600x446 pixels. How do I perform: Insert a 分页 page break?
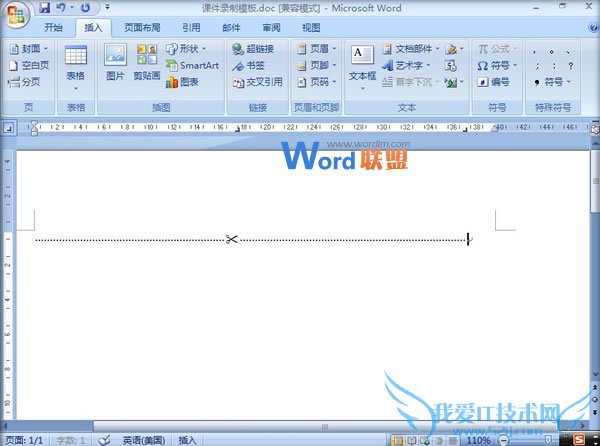[x=24, y=81]
